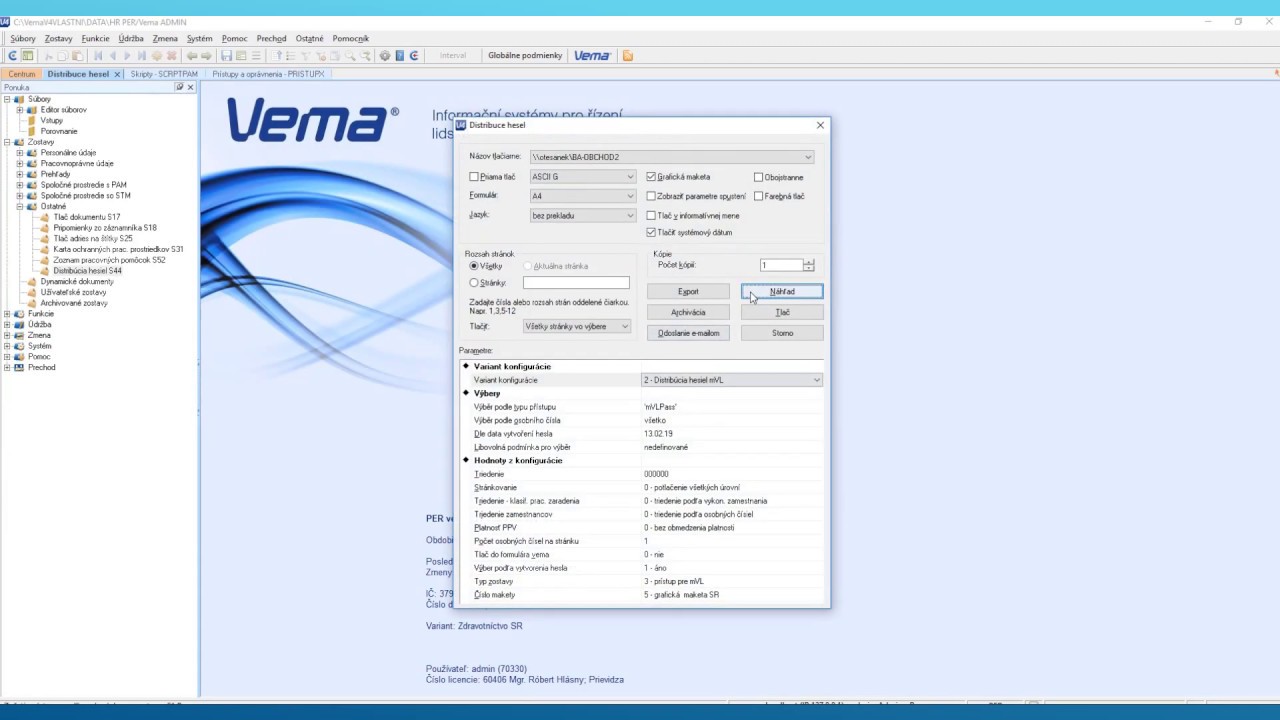Viewport: 1280px width, 720px height.
Task: Expand the Personálne údaje tree node
Action: [x=19, y=153]
